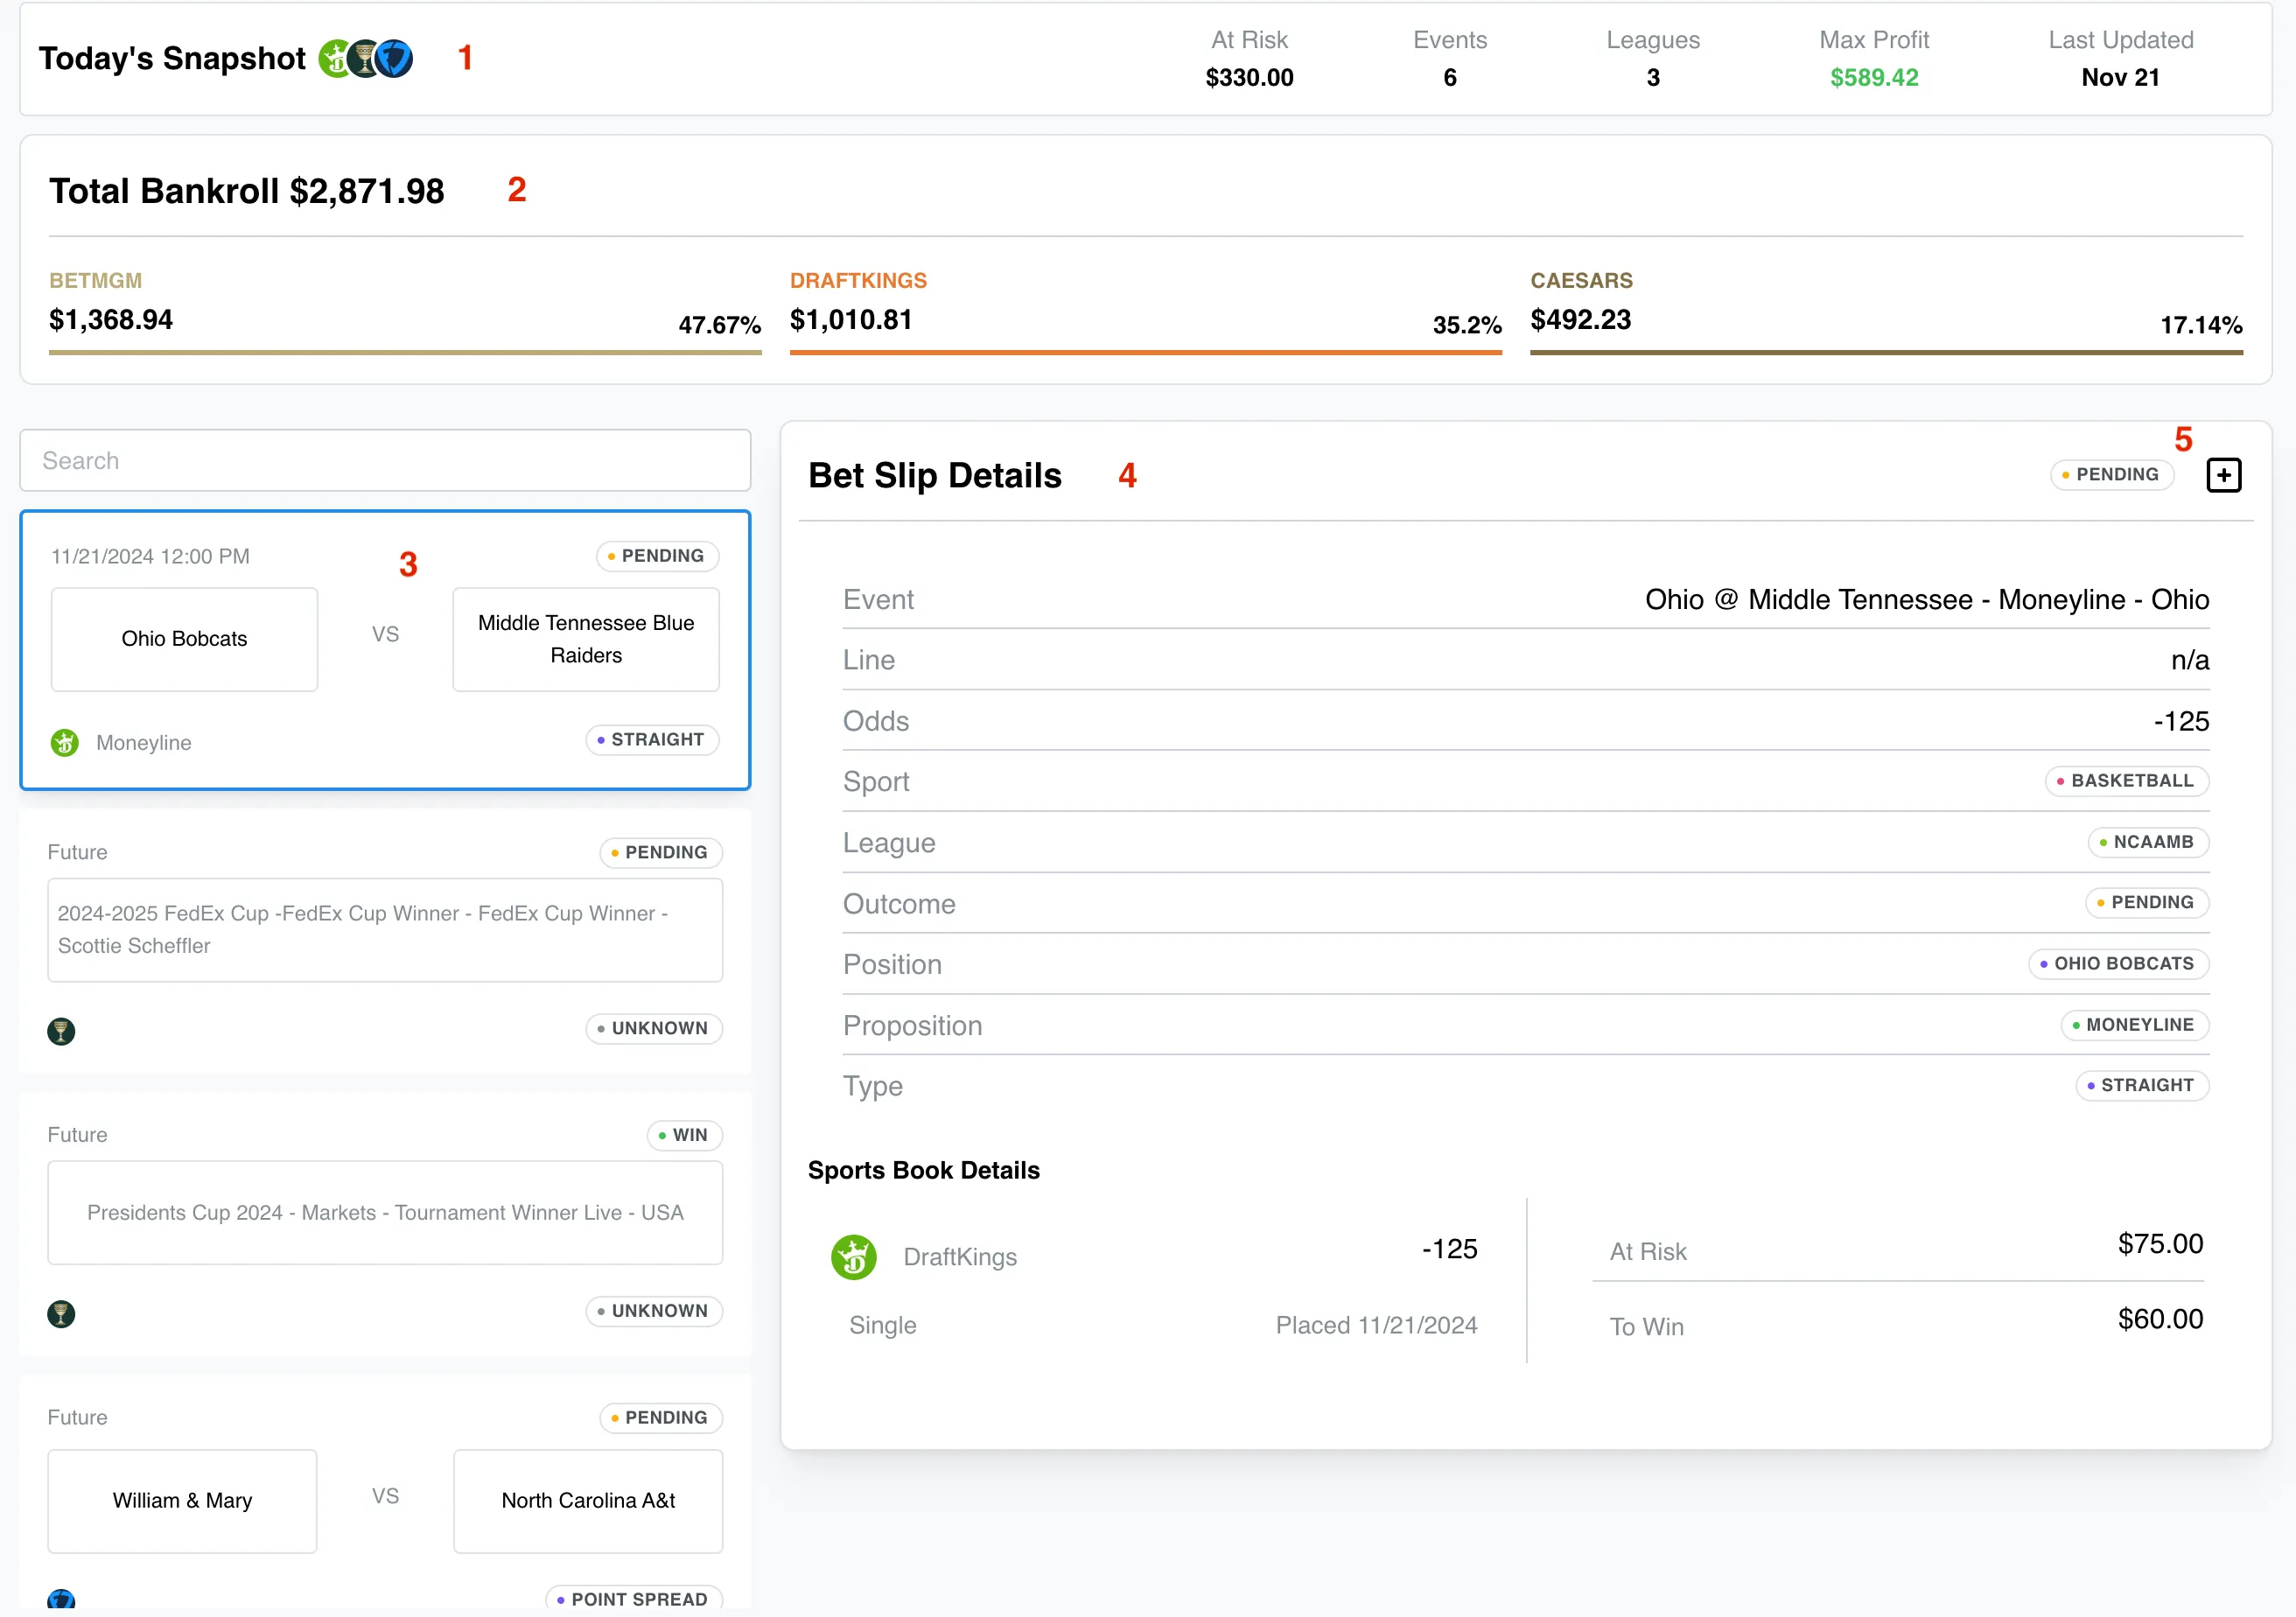Viewport: 2296px width, 1617px height.
Task: Click the blue shield sportsbook logo in Today's Snapshot
Action: point(395,59)
